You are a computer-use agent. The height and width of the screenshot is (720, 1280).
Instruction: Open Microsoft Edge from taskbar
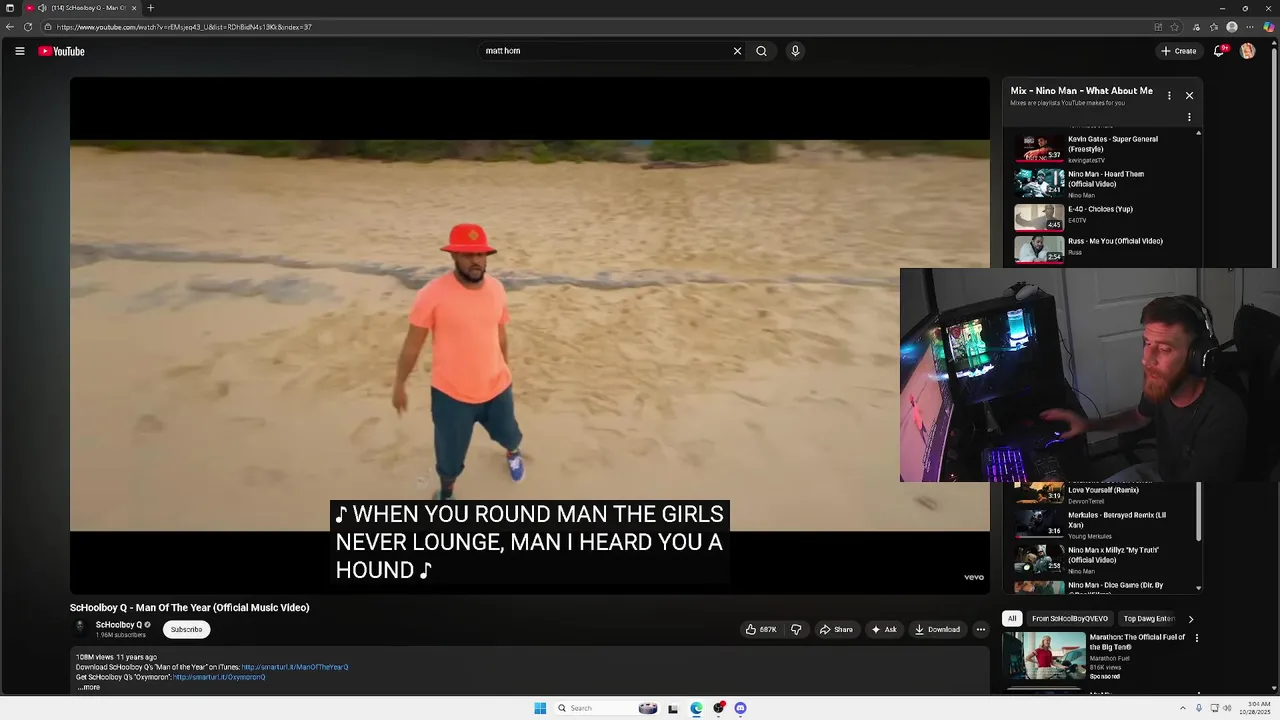[x=696, y=708]
